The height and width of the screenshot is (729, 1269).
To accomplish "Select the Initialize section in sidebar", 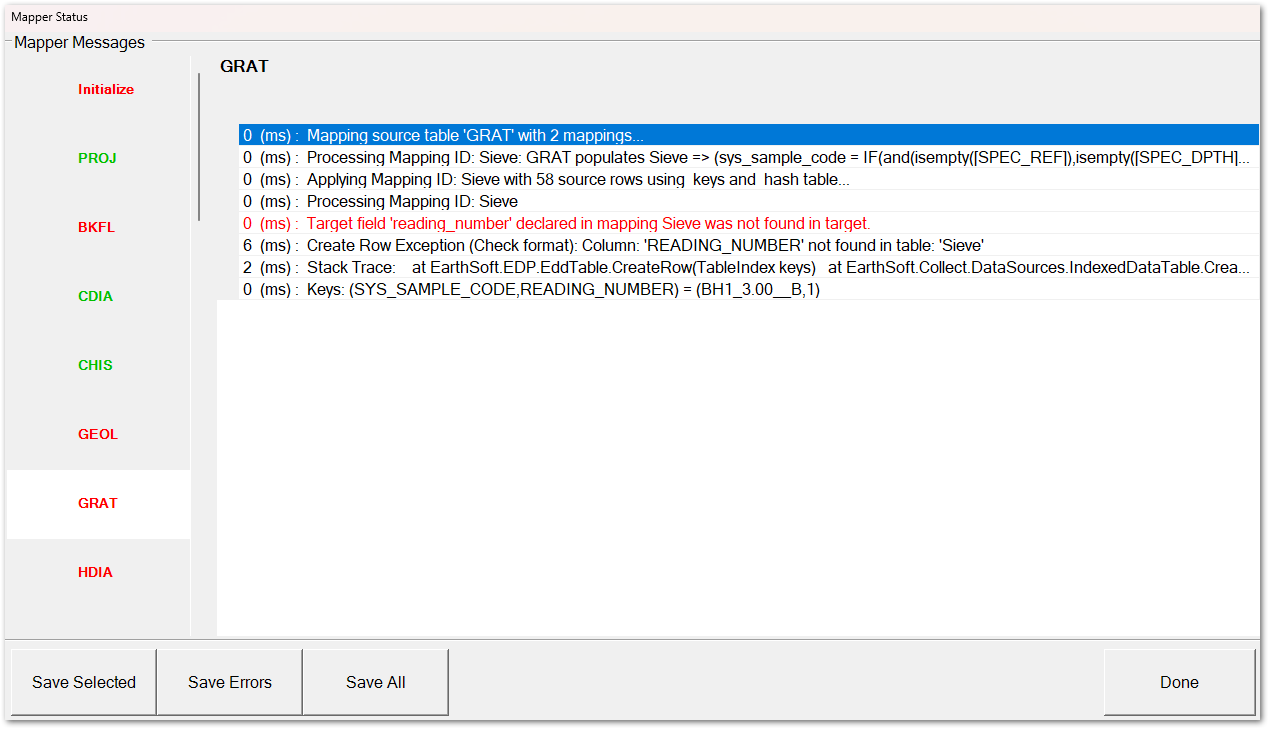I will pyautogui.click(x=105, y=89).
